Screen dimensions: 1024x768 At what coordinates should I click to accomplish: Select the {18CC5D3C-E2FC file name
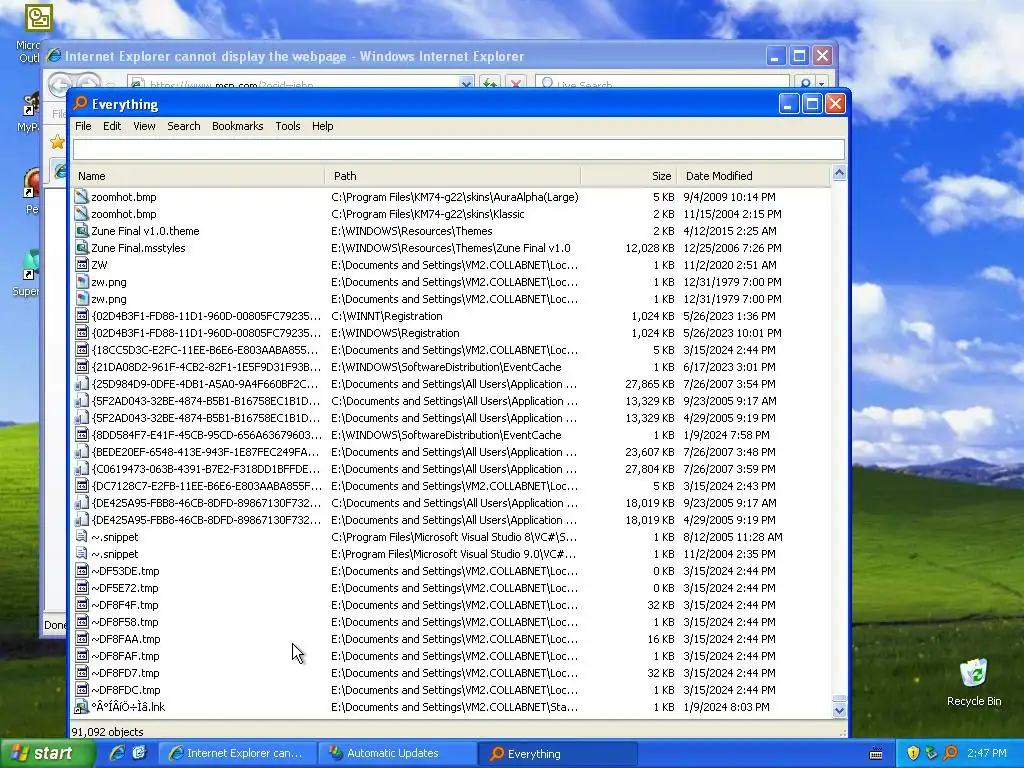pos(206,350)
